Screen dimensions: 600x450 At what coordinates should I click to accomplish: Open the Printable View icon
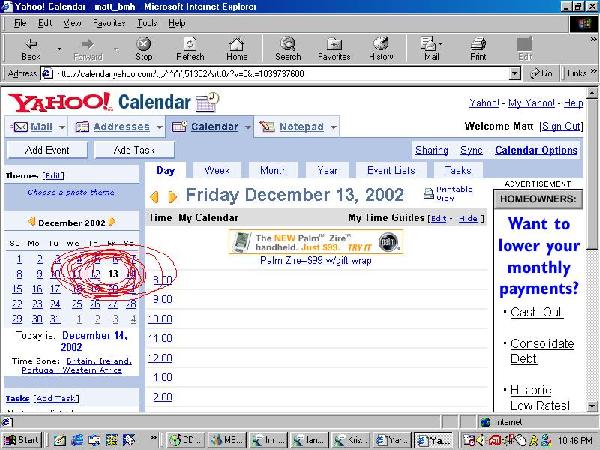(429, 194)
